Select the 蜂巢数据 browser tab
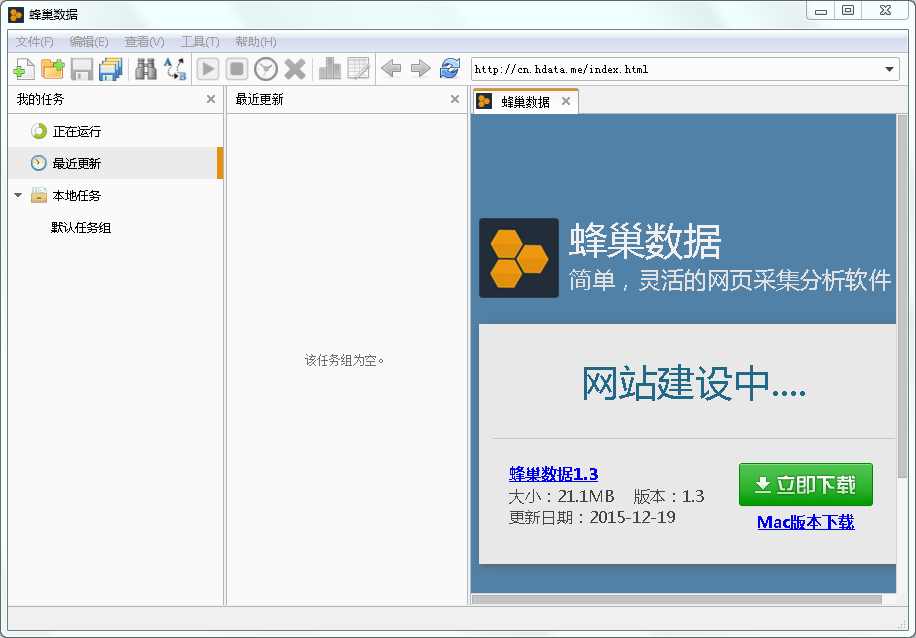Viewport: 916px width, 638px height. [525, 102]
